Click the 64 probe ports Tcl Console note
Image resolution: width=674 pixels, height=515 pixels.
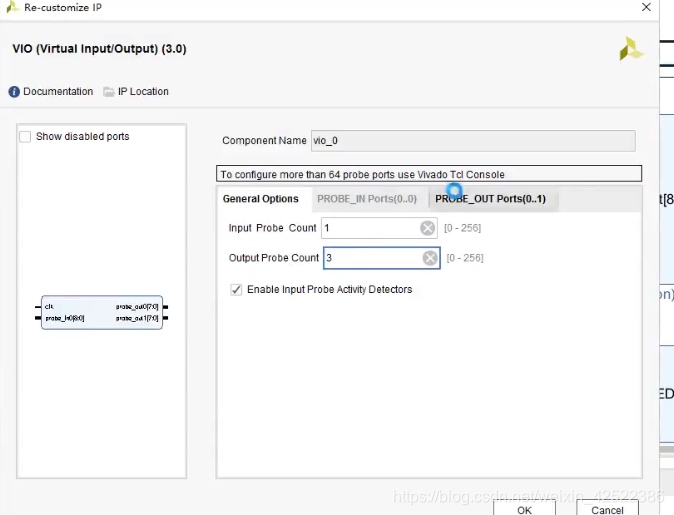point(429,174)
